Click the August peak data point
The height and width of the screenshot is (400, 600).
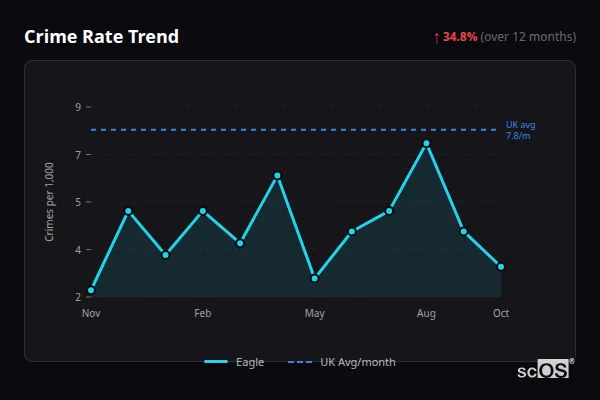(x=426, y=144)
